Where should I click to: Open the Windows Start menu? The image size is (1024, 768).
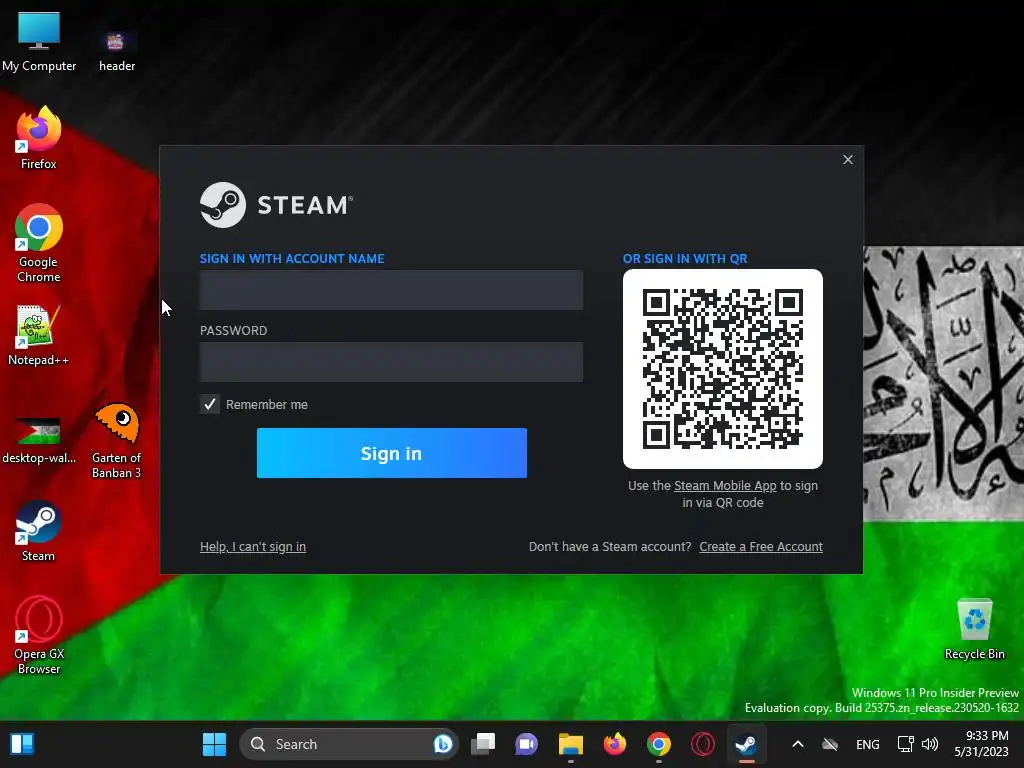[x=214, y=744]
